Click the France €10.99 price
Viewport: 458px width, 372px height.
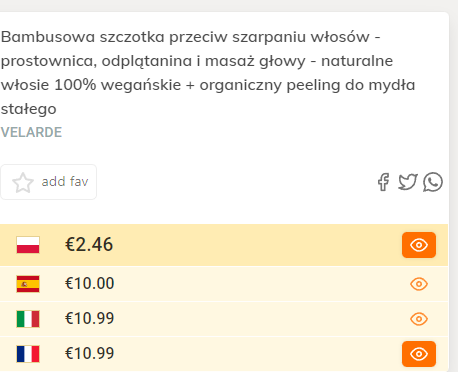pos(90,353)
